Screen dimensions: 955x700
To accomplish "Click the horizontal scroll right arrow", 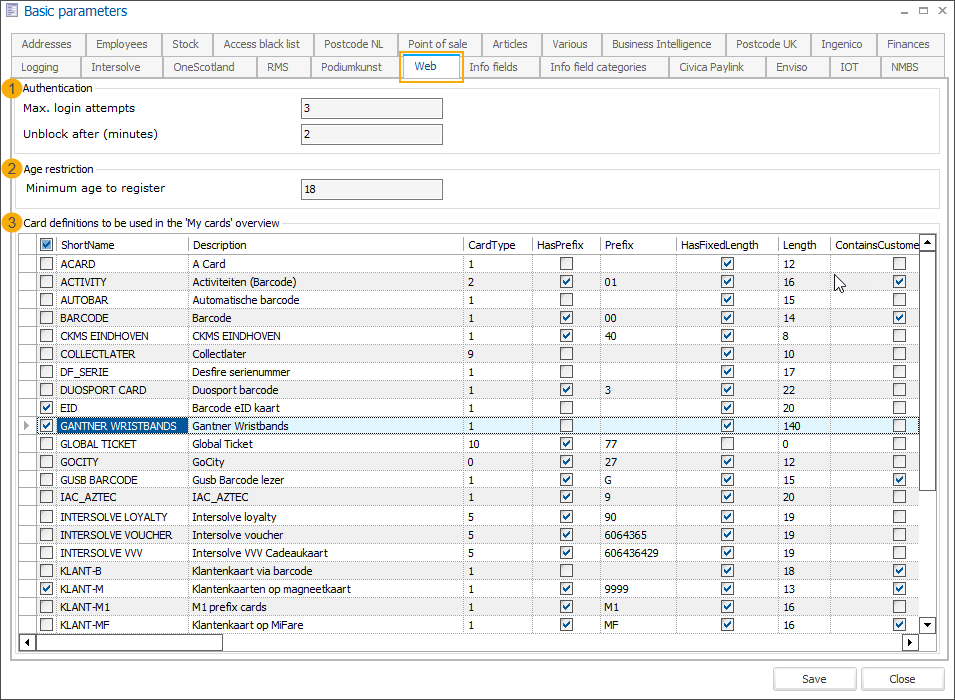I will tap(909, 642).
